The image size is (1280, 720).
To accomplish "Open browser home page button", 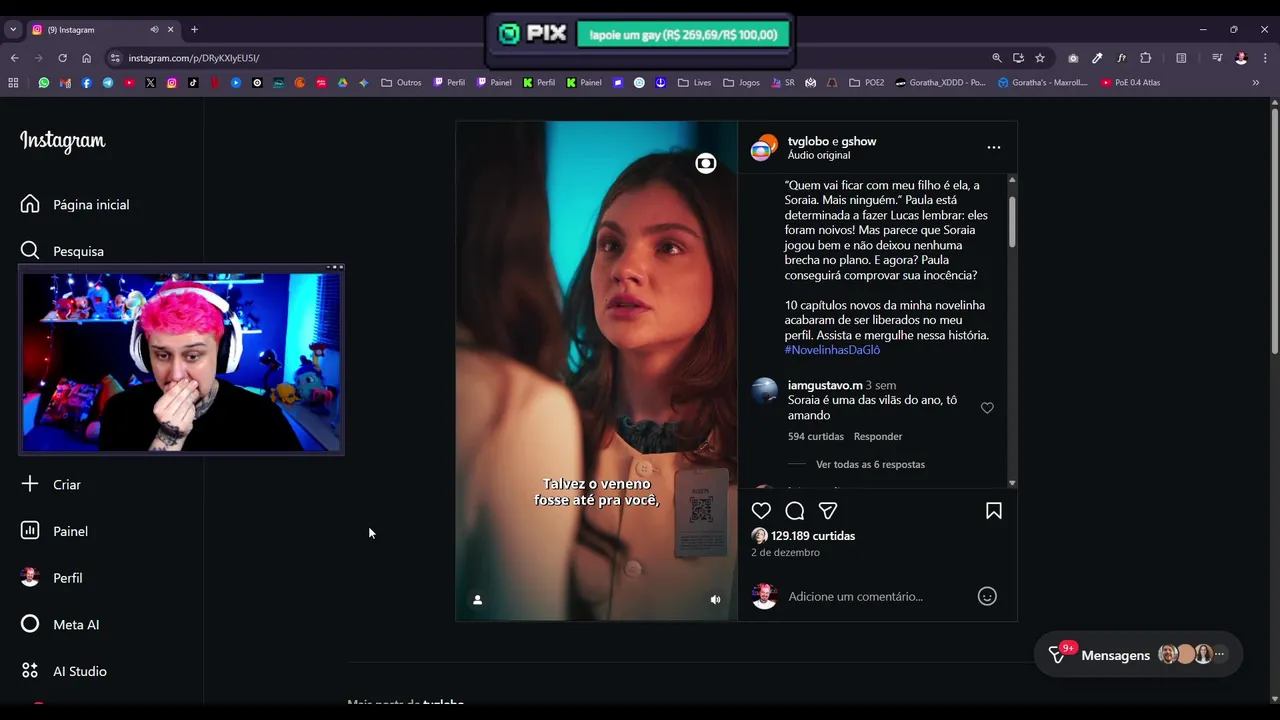I will [x=87, y=58].
